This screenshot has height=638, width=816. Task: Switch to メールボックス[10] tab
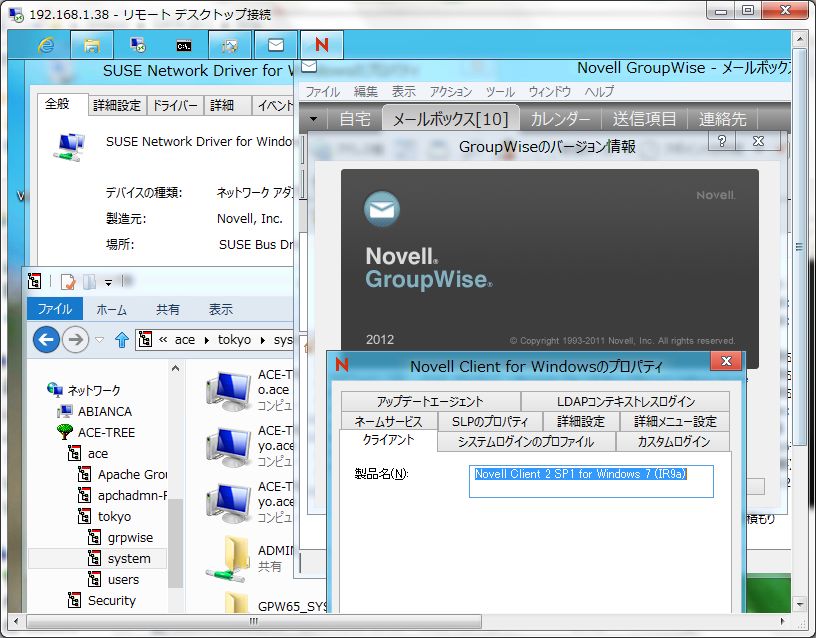point(451,119)
